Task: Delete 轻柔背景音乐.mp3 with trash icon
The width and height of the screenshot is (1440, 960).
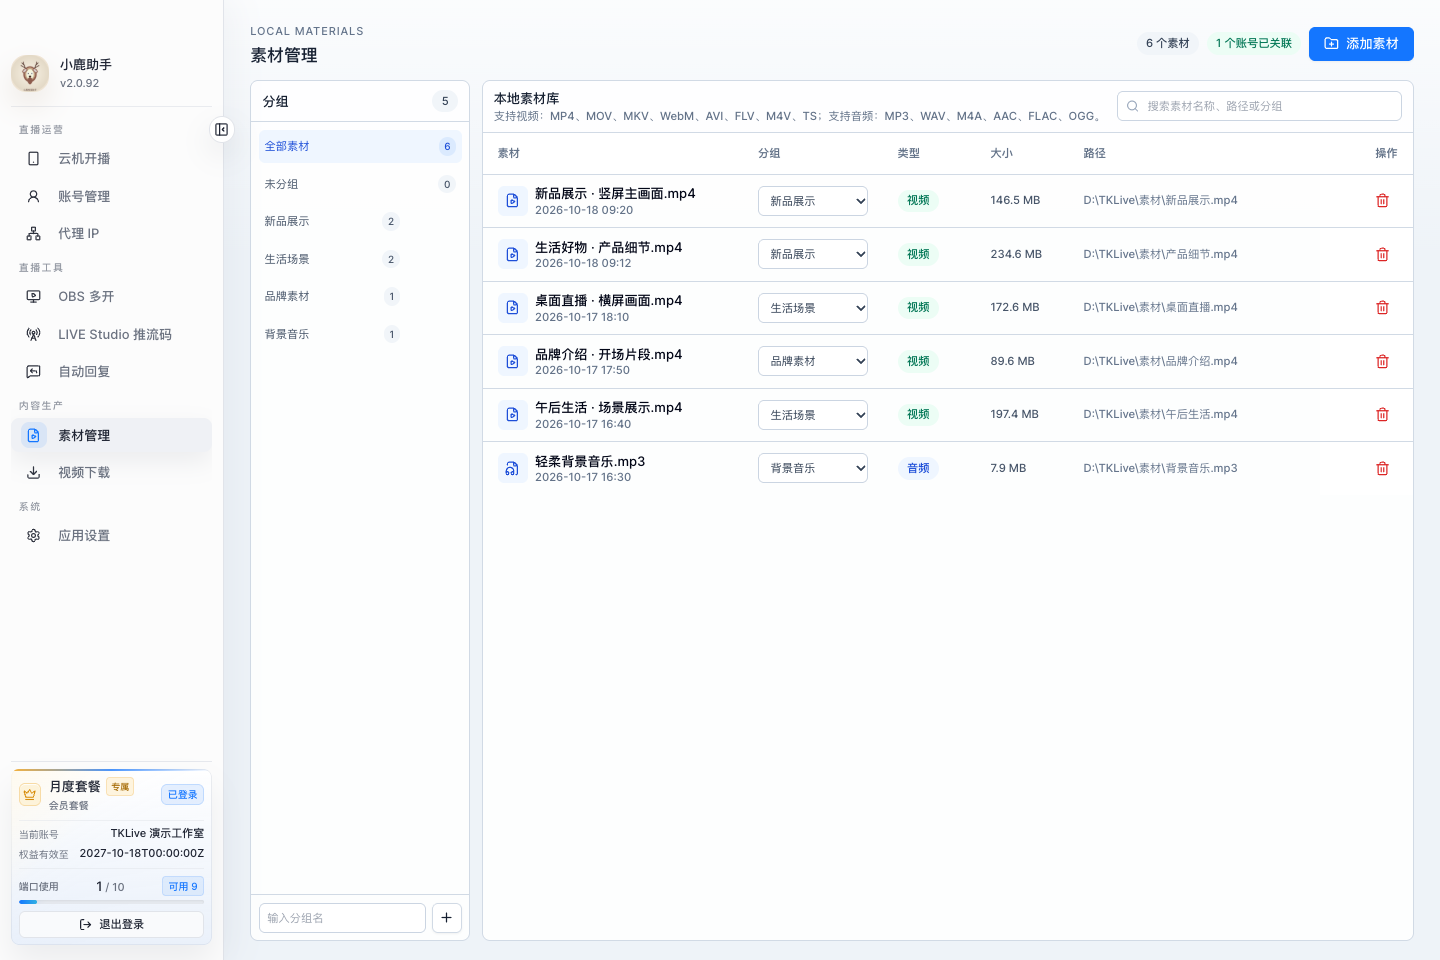Action: (x=1382, y=469)
